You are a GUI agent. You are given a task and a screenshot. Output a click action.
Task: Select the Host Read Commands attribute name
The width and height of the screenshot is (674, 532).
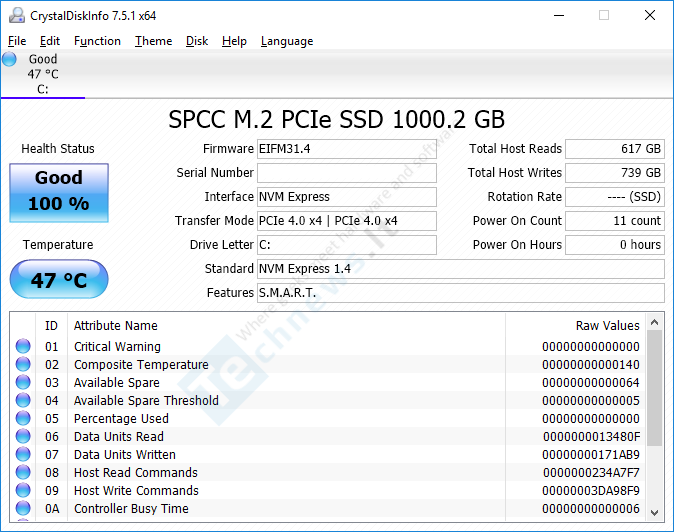coord(135,473)
